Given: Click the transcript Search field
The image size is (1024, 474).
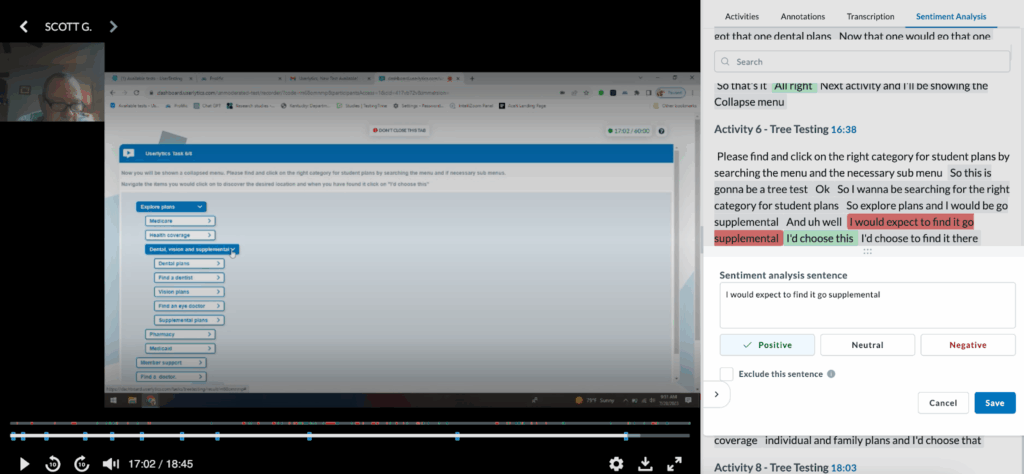Looking at the screenshot, I should click(866, 62).
